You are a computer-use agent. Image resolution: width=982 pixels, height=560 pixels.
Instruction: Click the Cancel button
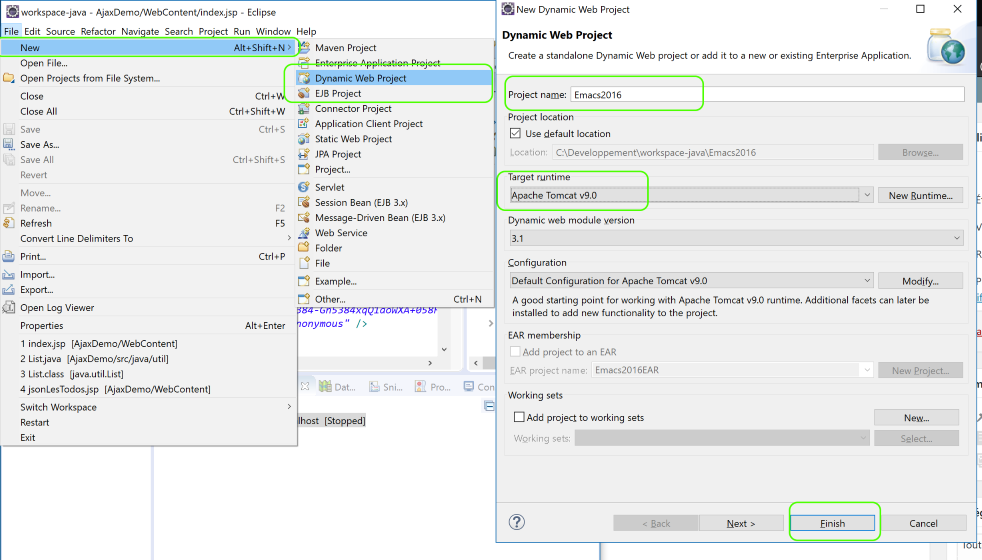[923, 523]
